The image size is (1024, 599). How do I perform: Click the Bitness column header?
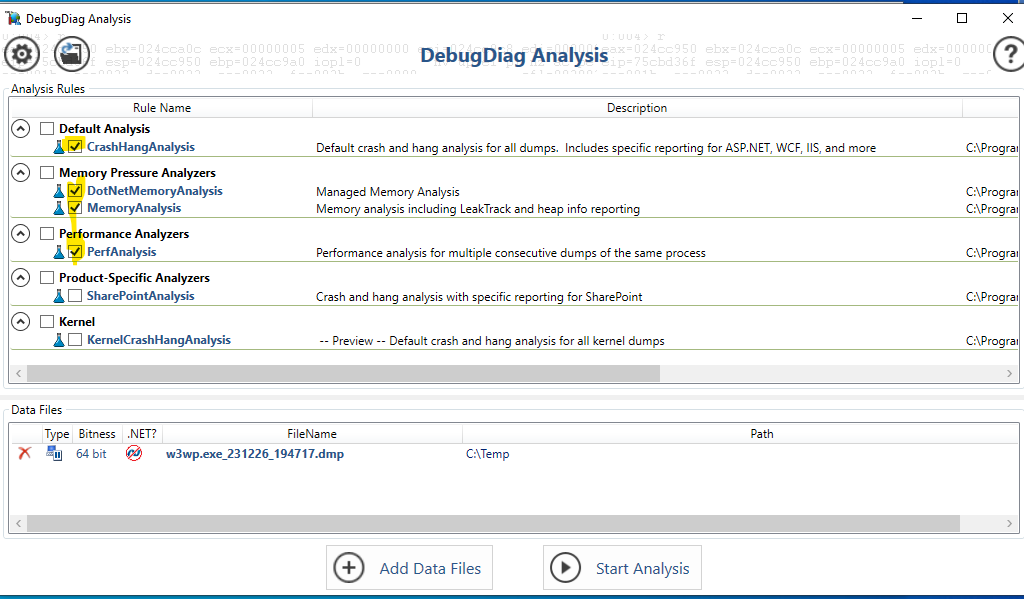coord(97,434)
